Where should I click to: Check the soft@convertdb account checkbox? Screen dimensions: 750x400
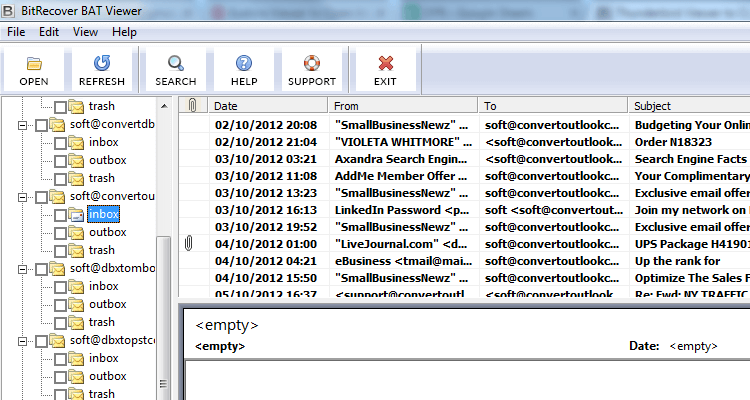(x=42, y=125)
